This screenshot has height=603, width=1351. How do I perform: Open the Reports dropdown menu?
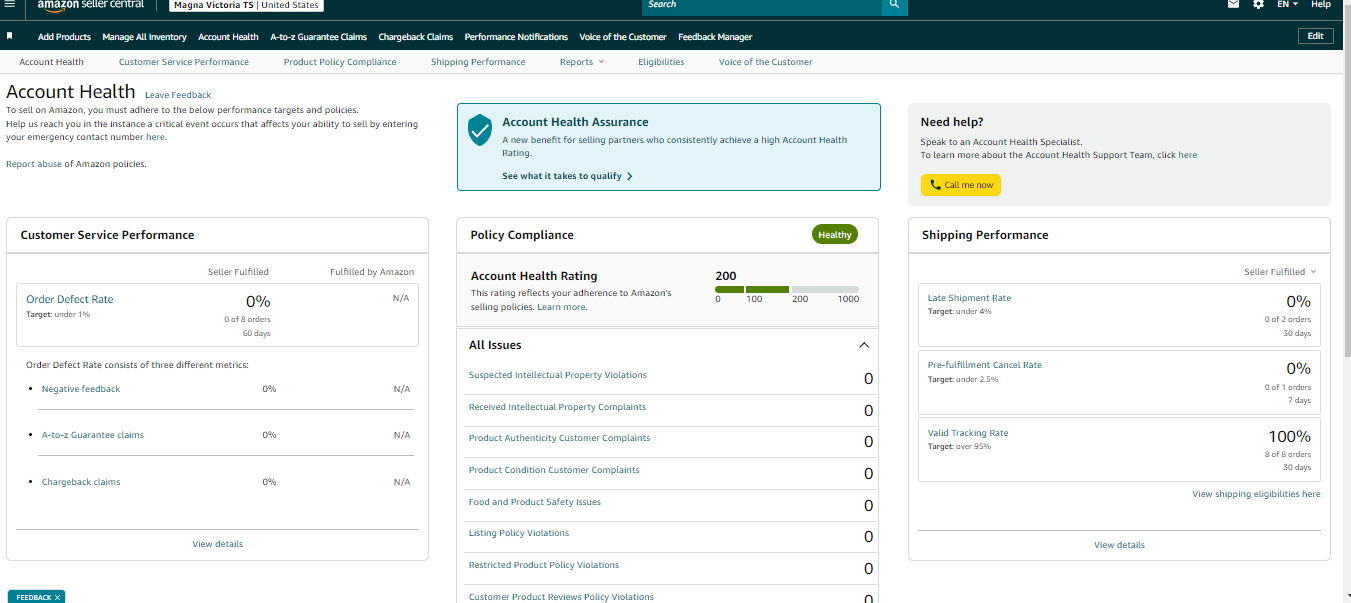(582, 62)
